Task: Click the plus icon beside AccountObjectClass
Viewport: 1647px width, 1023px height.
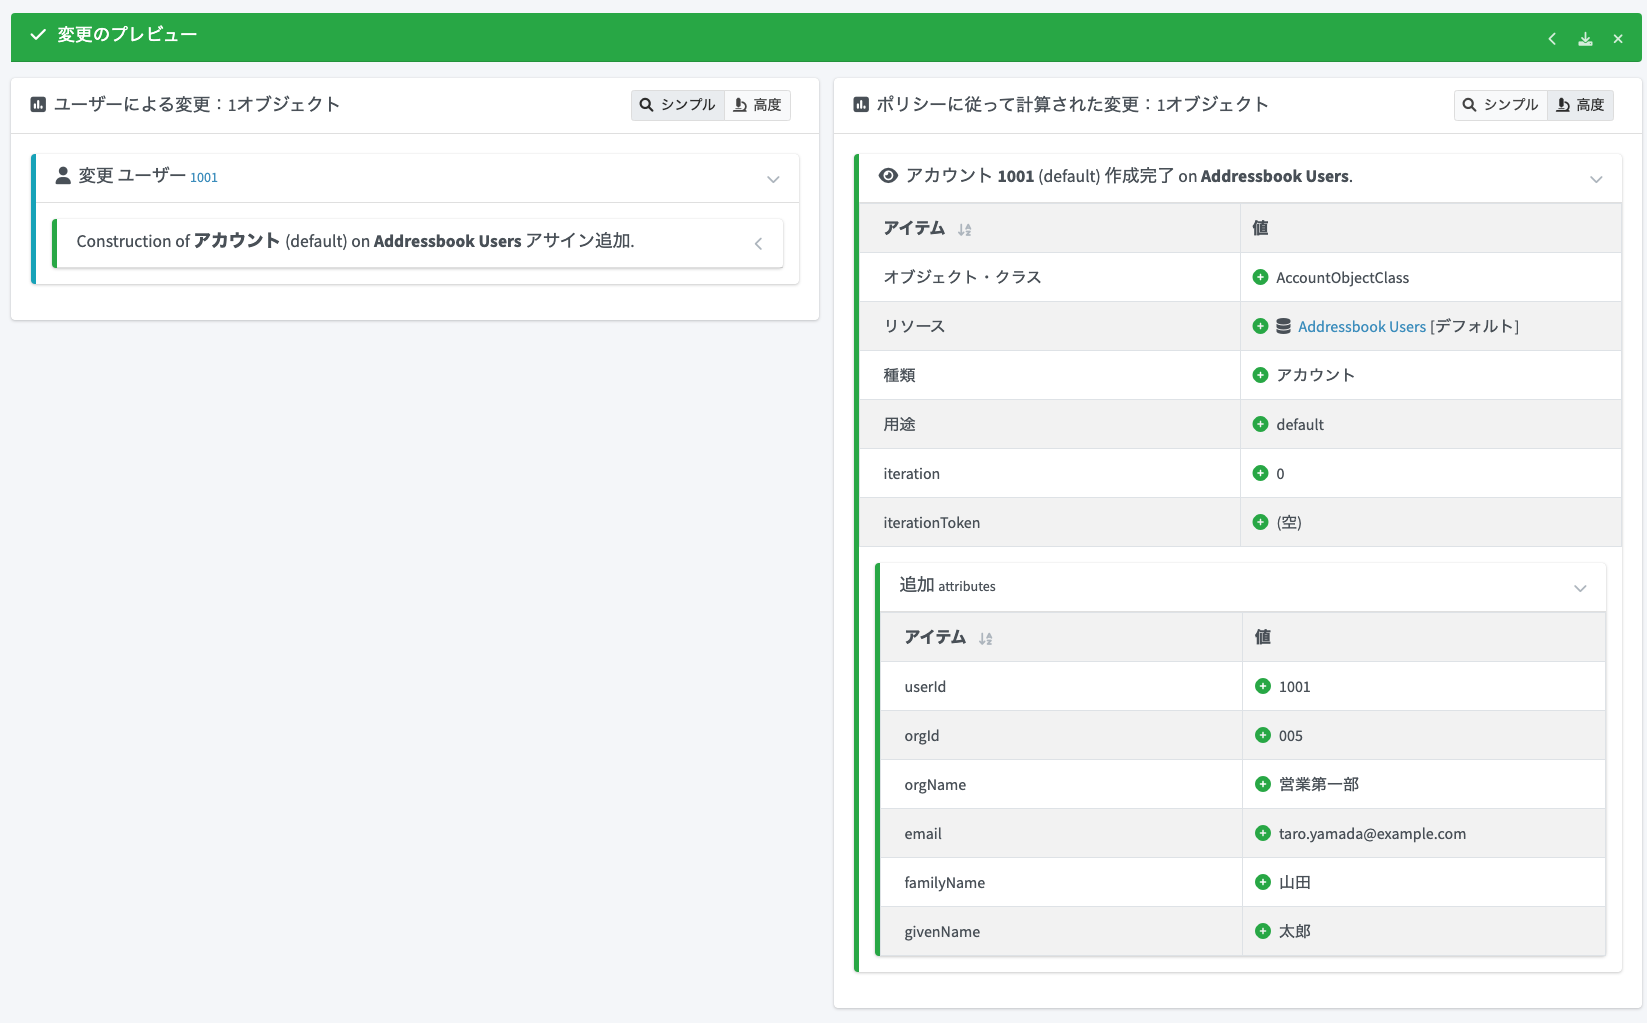Action: [x=1260, y=277]
